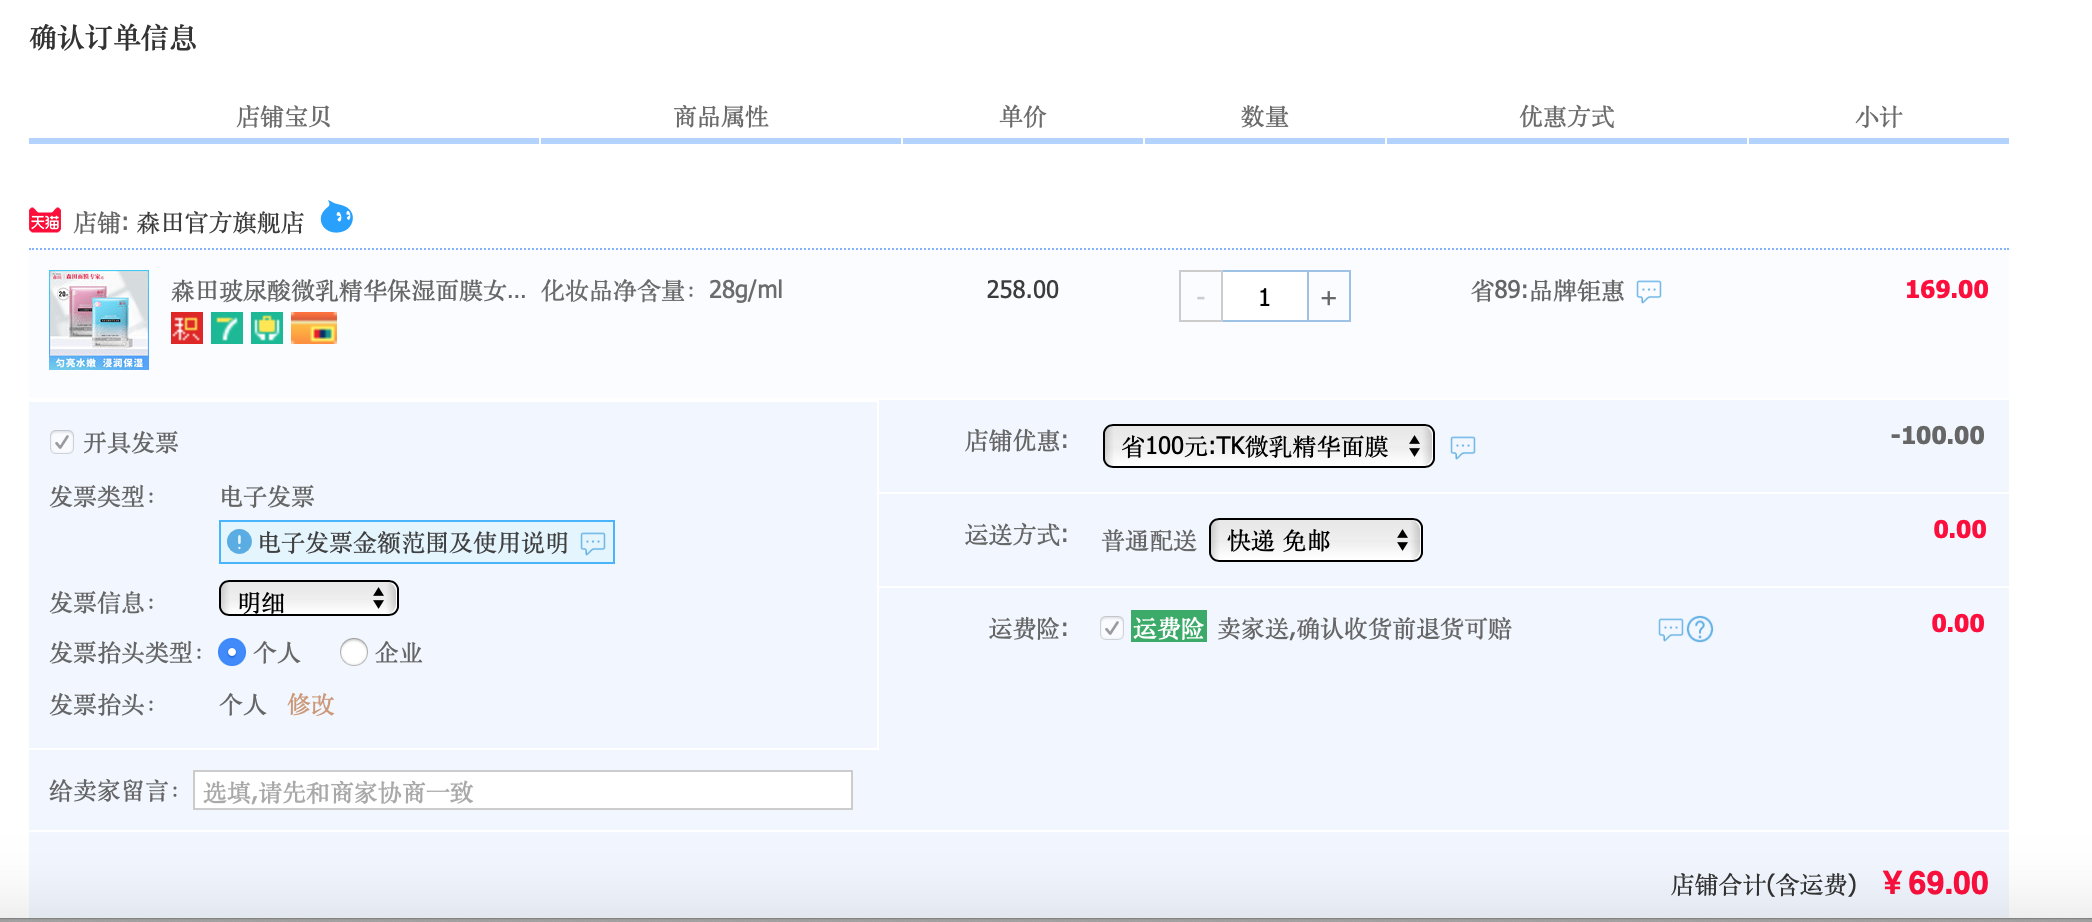Screen dimensions: 2092x922
Task: Click the 给卖家留言 message field
Action: coord(523,790)
